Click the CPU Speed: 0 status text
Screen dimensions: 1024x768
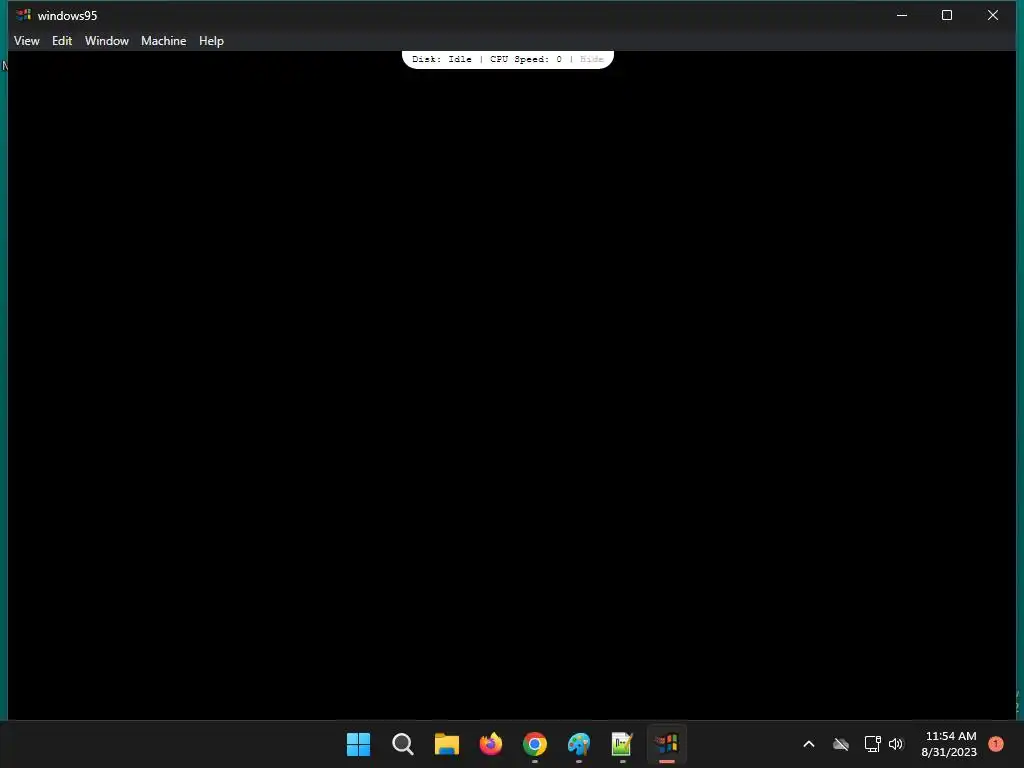[526, 59]
